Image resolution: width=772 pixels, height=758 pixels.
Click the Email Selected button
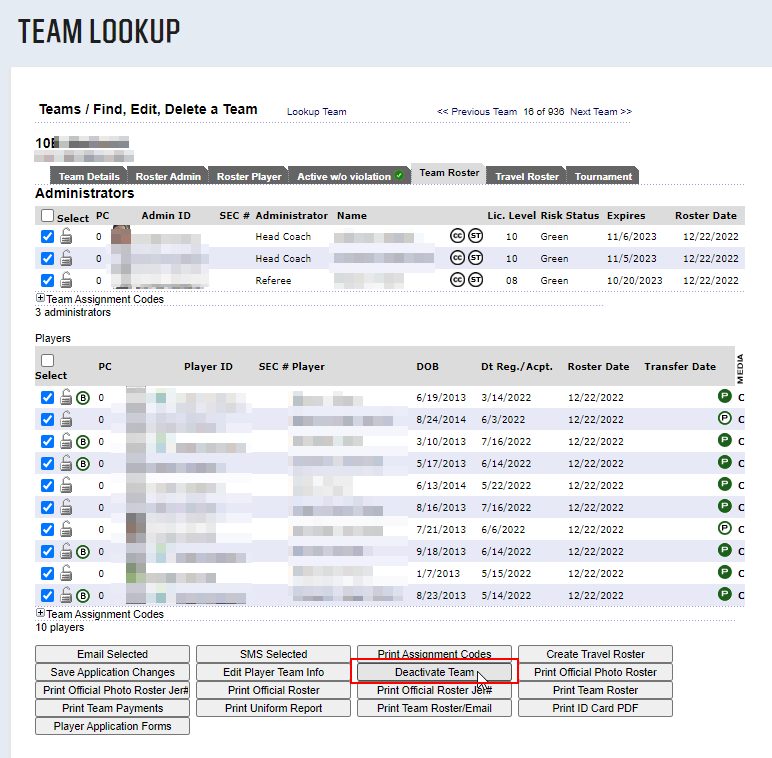point(112,654)
